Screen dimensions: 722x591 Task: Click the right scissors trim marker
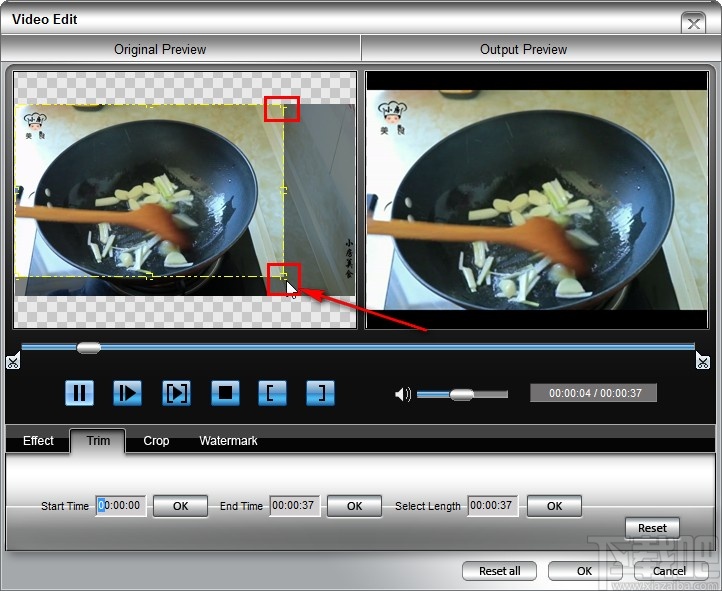pyautogui.click(x=703, y=361)
